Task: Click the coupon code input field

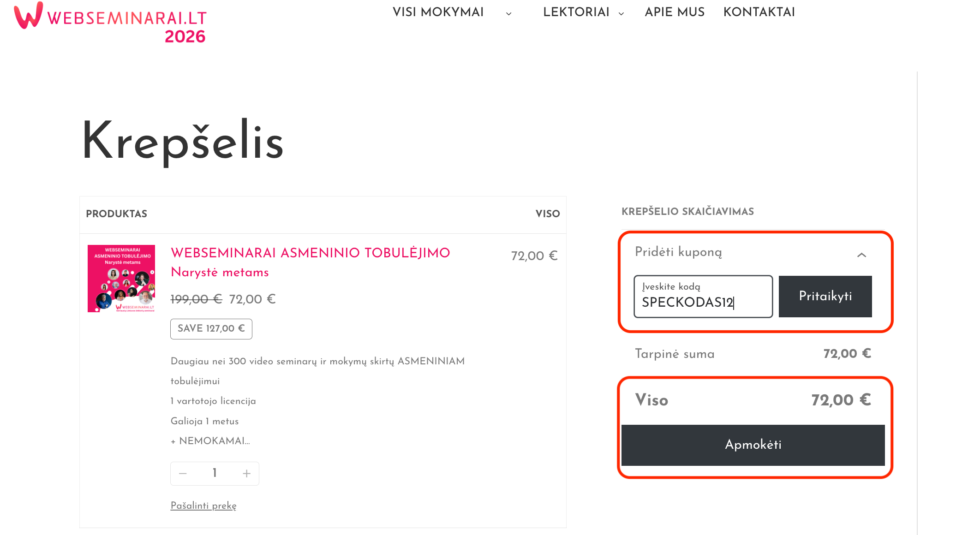Action: (x=703, y=297)
